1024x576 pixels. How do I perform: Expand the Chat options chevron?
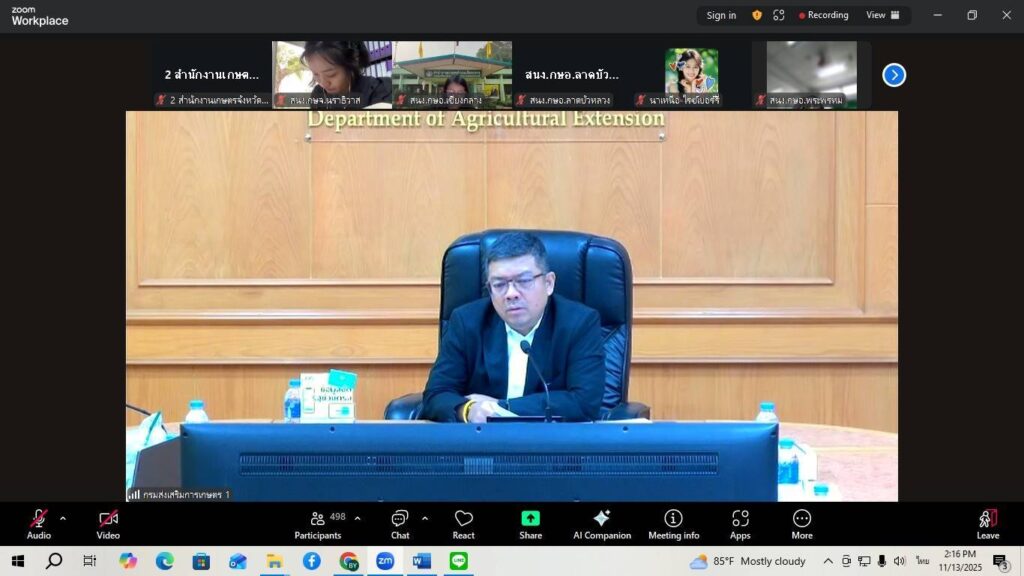point(425,518)
